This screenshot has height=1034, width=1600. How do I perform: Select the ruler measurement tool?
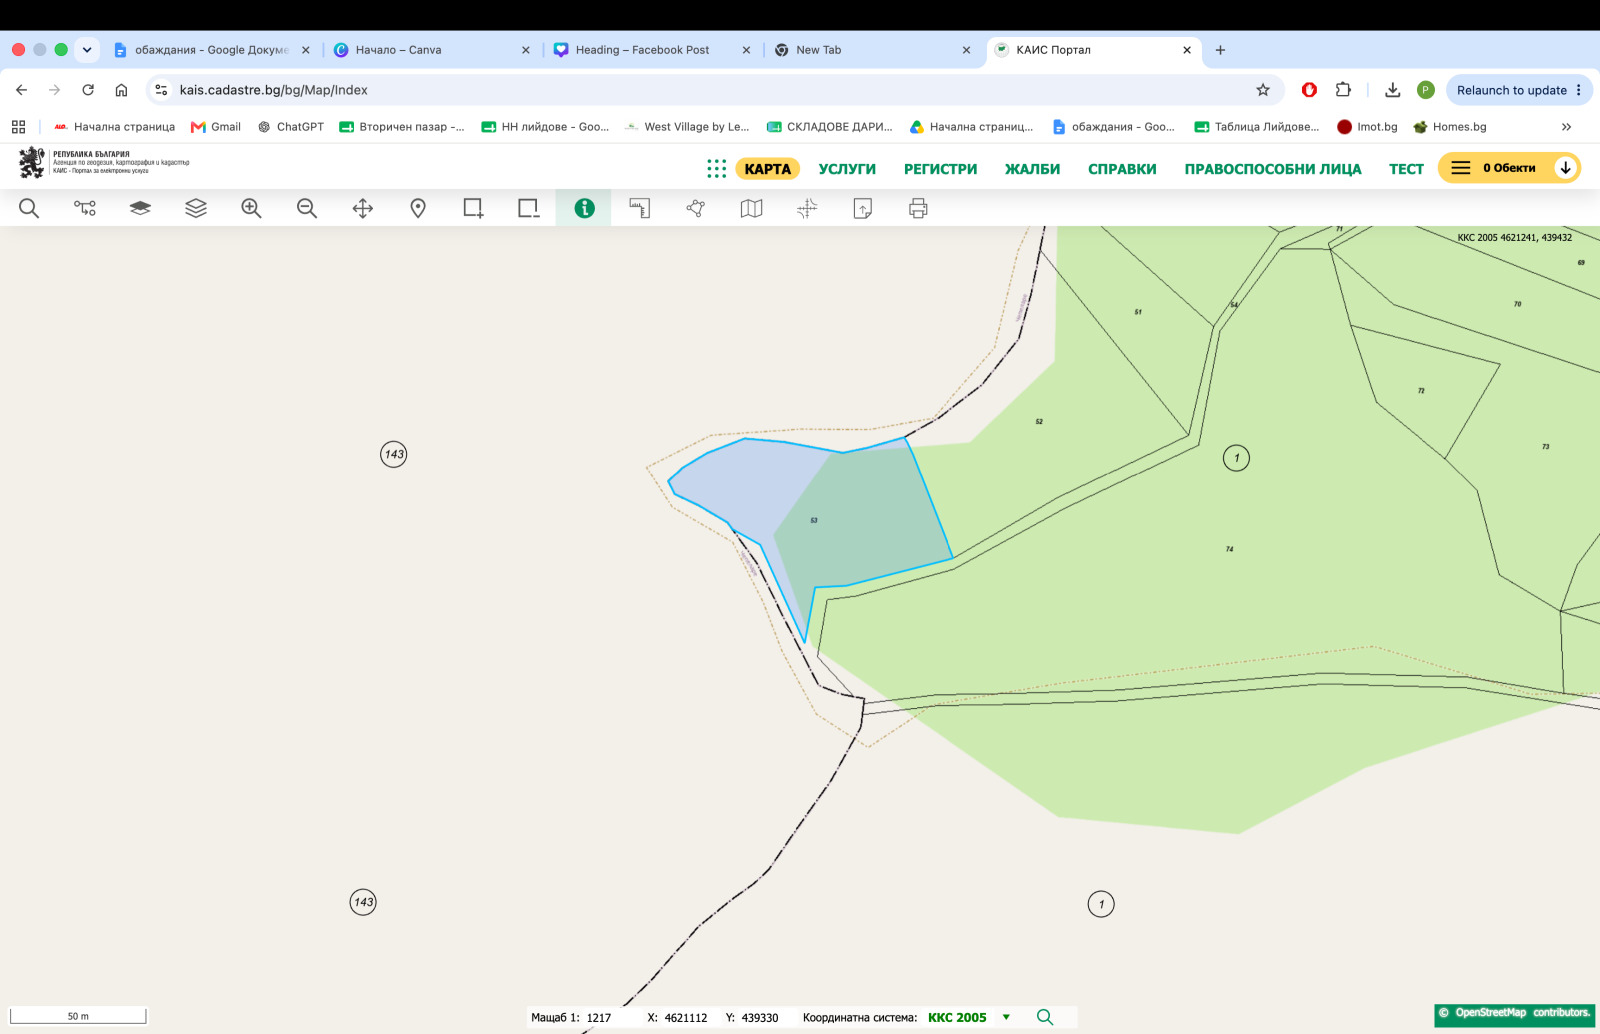point(640,208)
